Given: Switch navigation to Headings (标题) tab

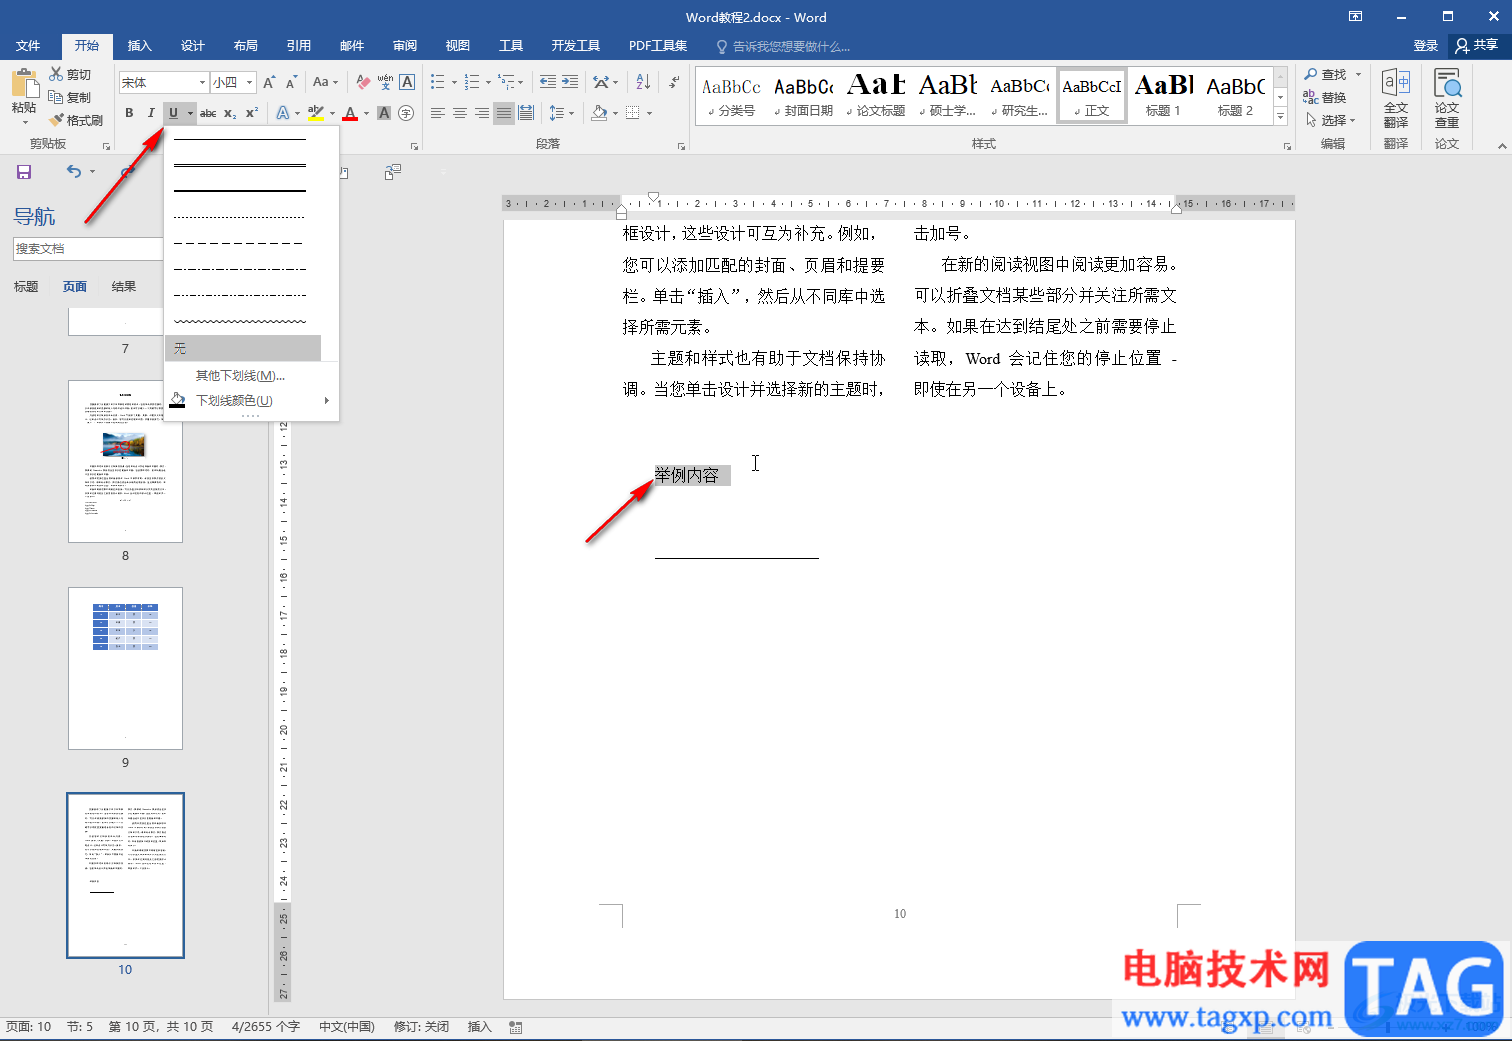Looking at the screenshot, I should [x=26, y=287].
